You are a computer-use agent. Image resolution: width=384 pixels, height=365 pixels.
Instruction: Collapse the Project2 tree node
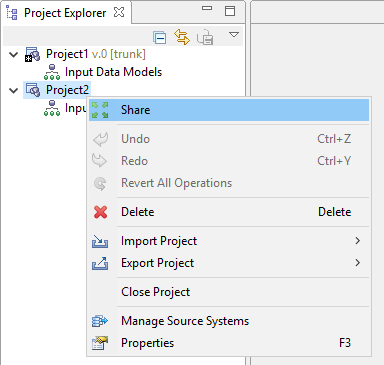tap(14, 90)
